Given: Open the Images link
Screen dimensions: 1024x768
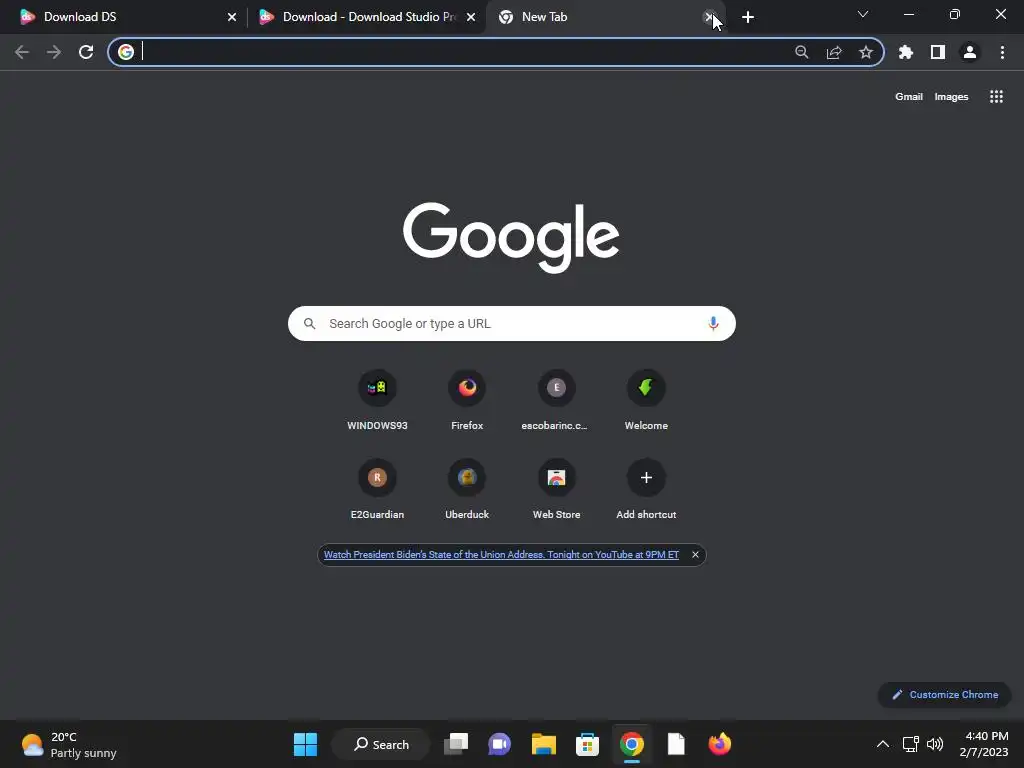Looking at the screenshot, I should pyautogui.click(x=951, y=97).
